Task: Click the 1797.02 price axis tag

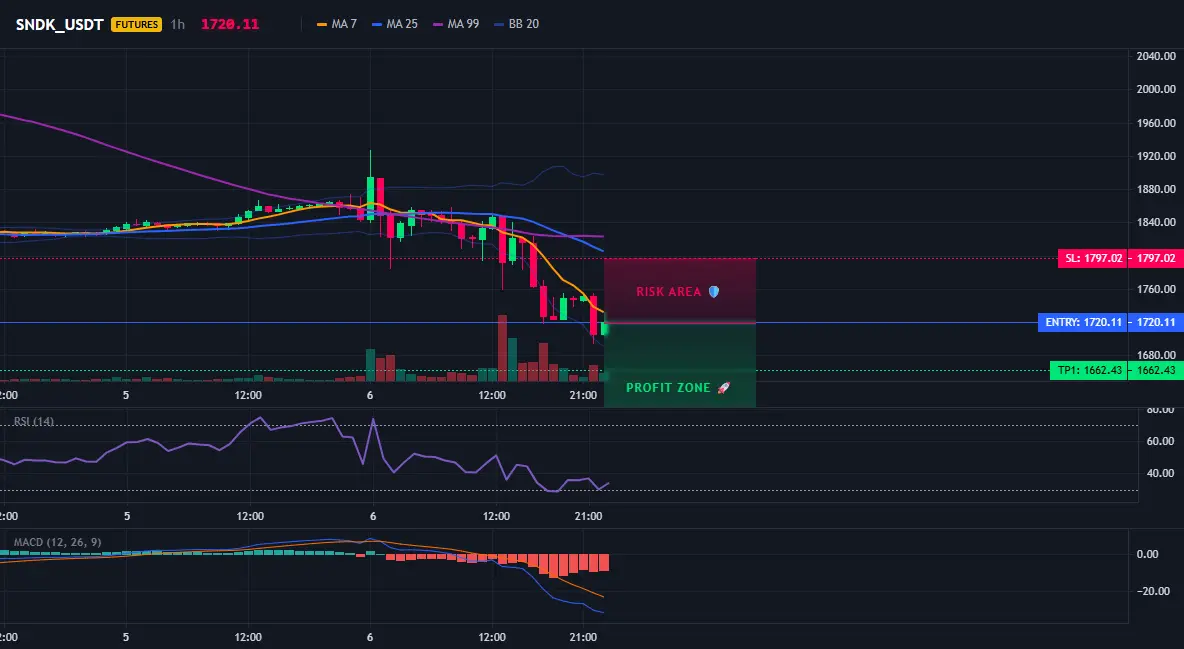Action: click(1156, 258)
